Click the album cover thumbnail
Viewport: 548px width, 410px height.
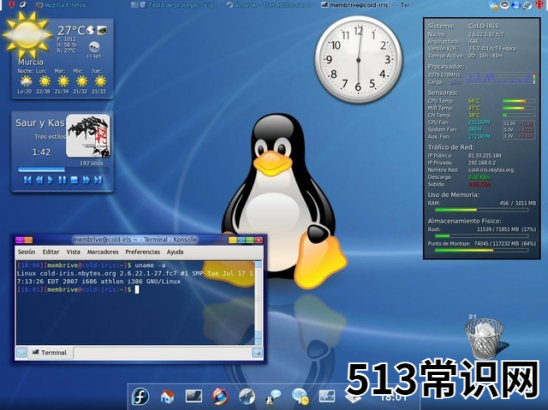pos(88,136)
